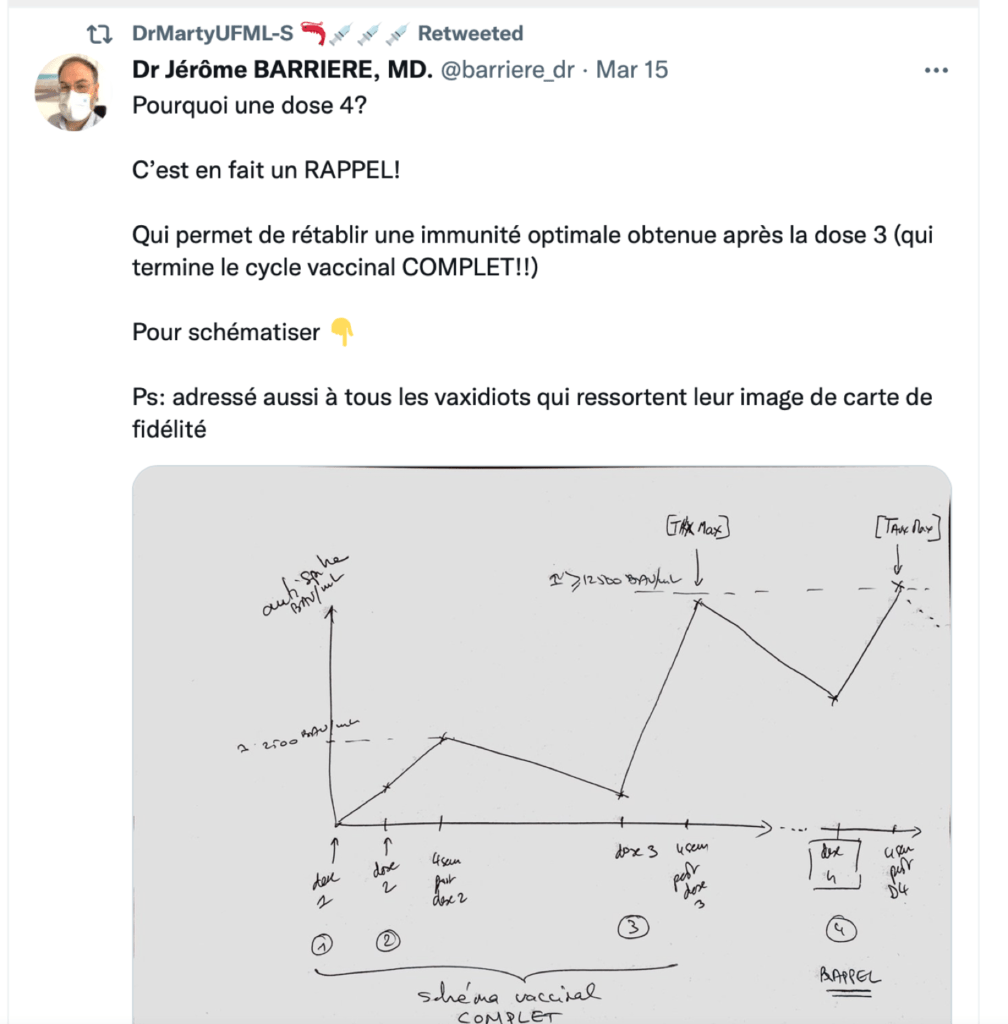
Task: Click the circled number 3 in the drawing
Action: [633, 927]
